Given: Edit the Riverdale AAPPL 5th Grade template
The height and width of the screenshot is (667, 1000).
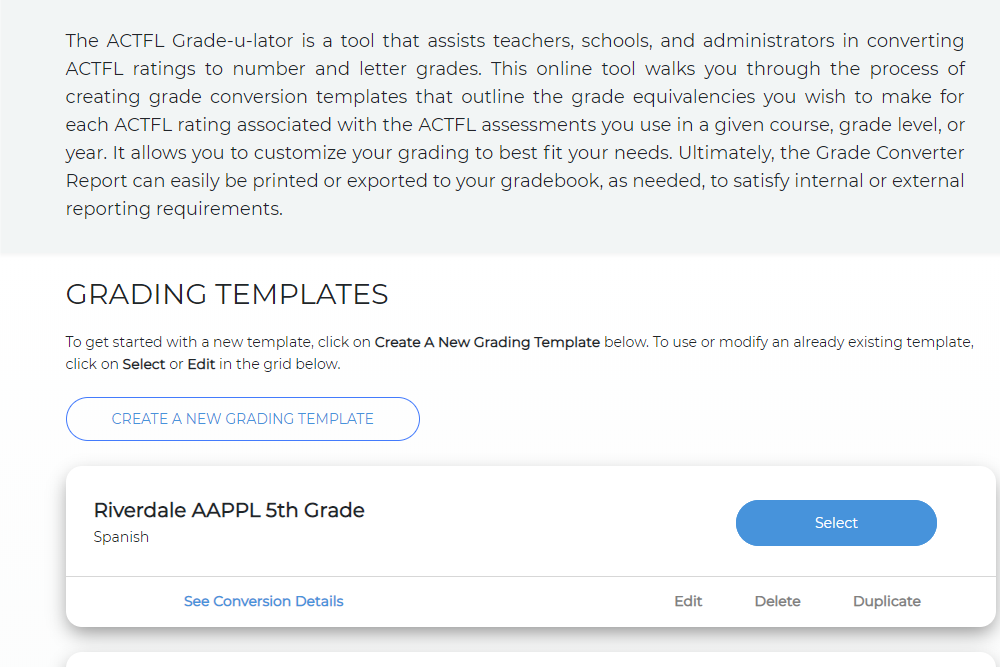Looking at the screenshot, I should (688, 601).
